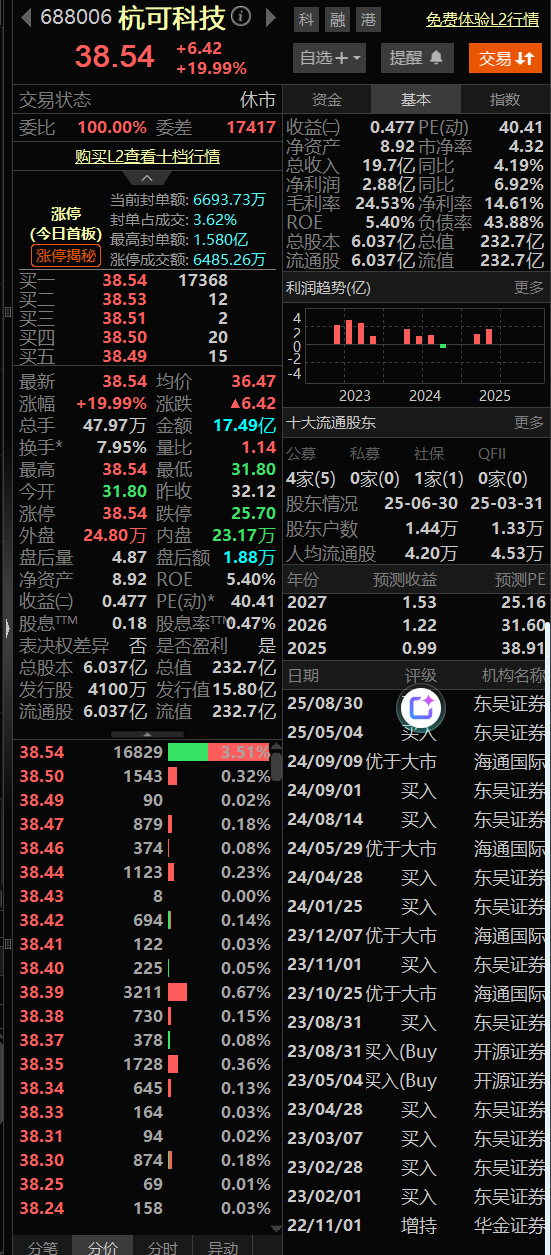Select the 分时 tab at bottom
Screen dimensions: 551x1255
[x=162, y=1247]
